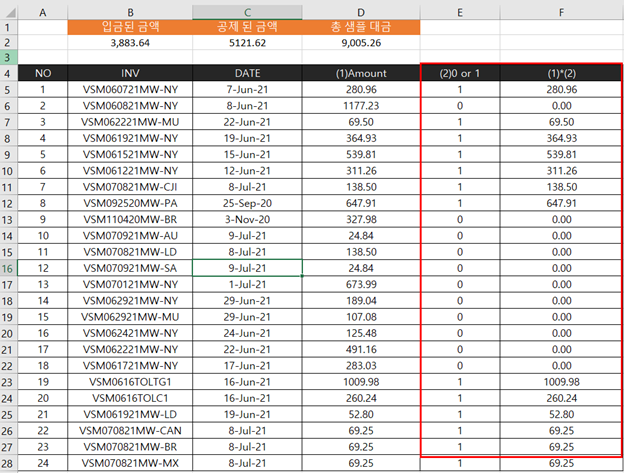Select row 16 header

(x=9, y=268)
